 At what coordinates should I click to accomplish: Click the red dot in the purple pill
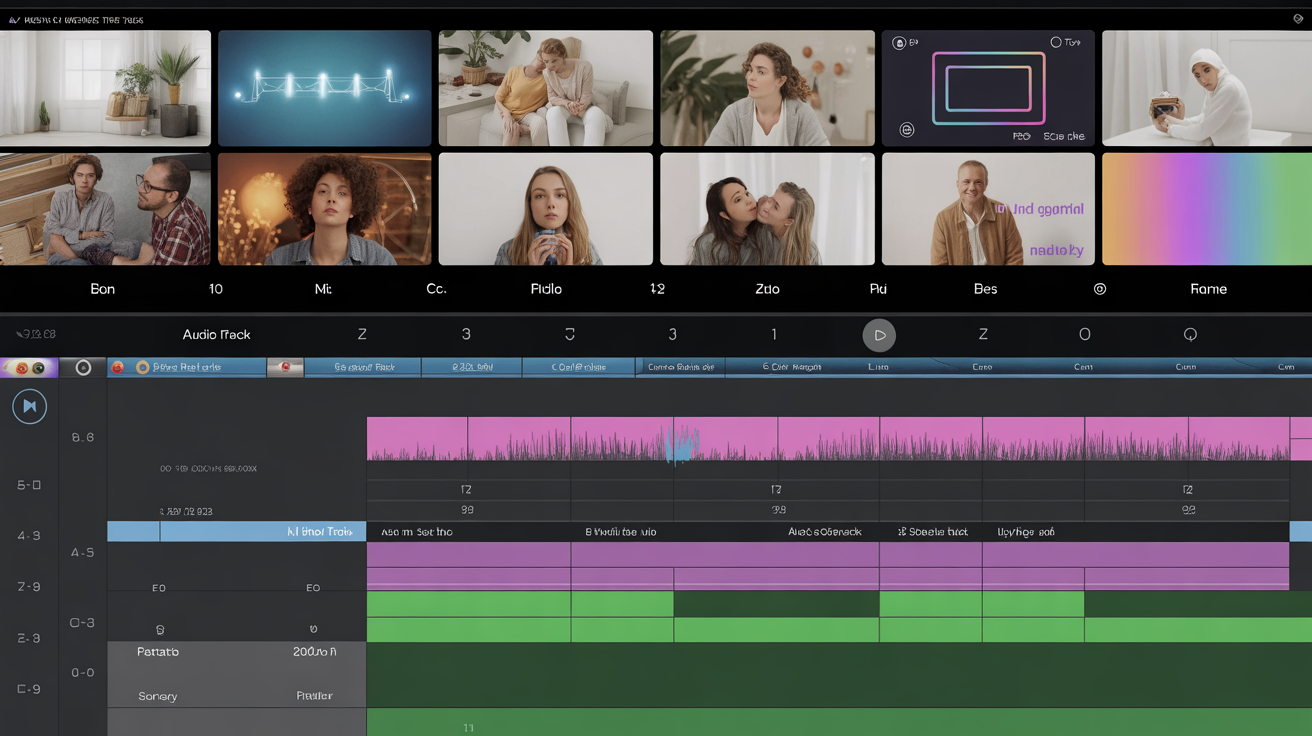pyautogui.click(x=22, y=368)
